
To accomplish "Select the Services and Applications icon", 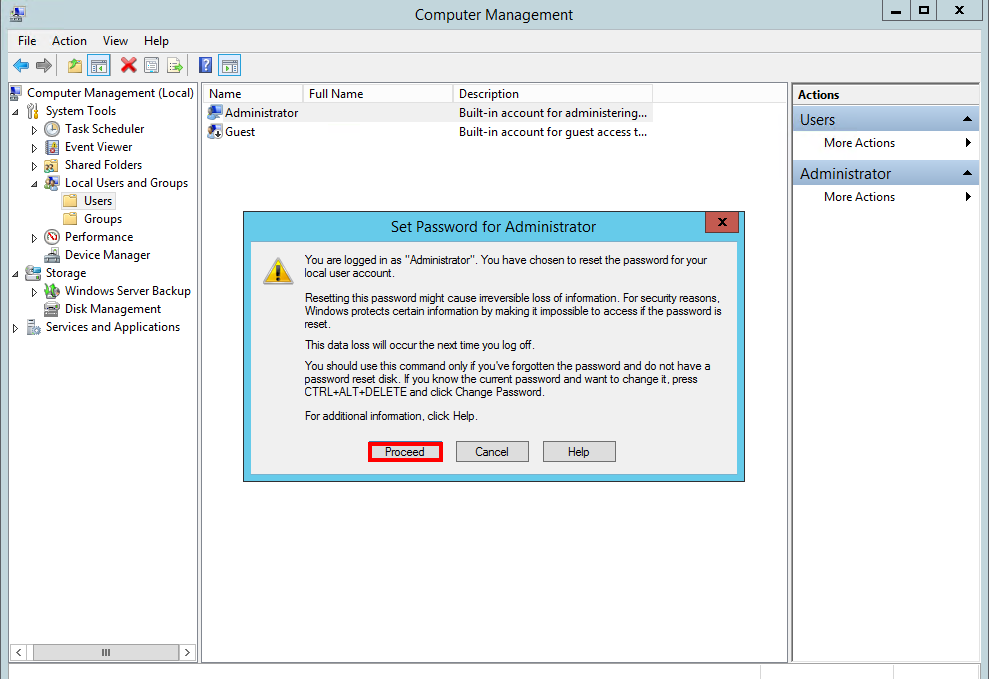I will point(33,327).
